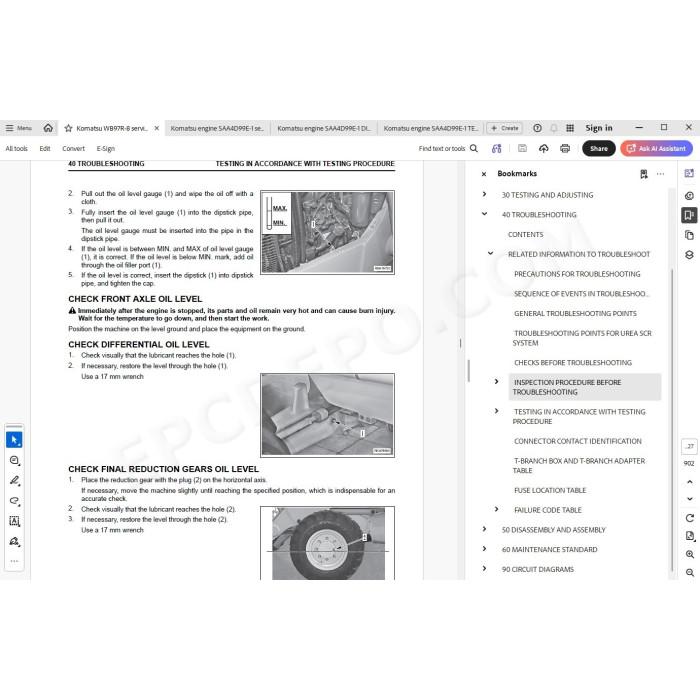Select the freehand draw lasso tool

pos(14,501)
